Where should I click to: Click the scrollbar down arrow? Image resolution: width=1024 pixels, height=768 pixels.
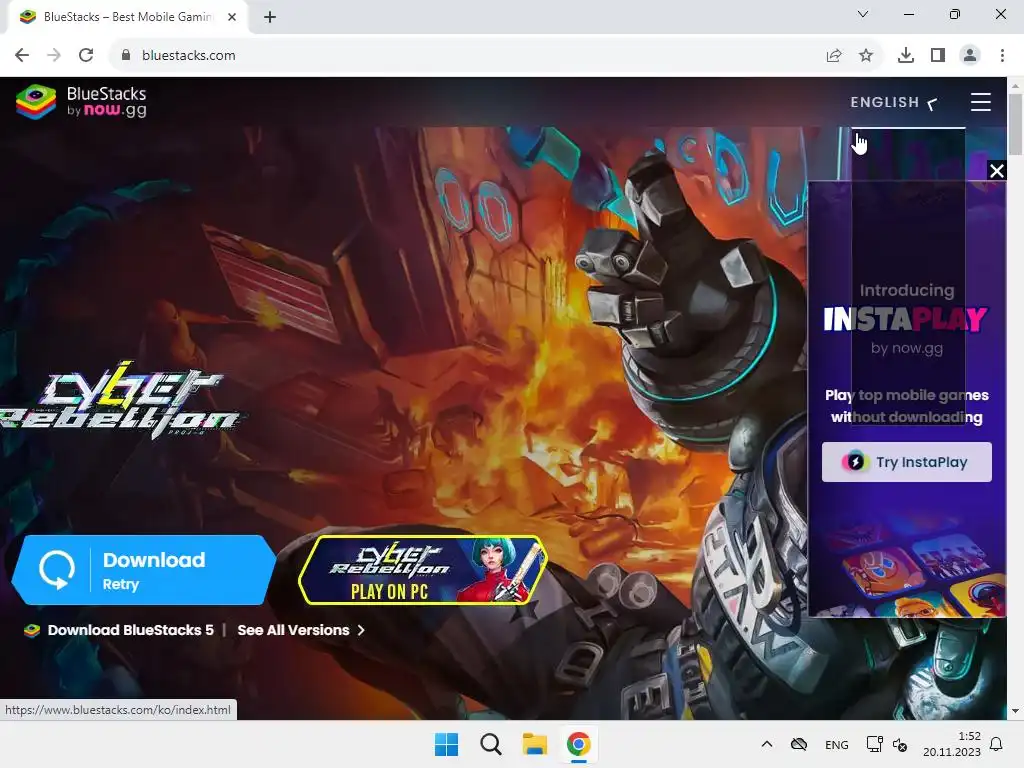[x=1015, y=711]
